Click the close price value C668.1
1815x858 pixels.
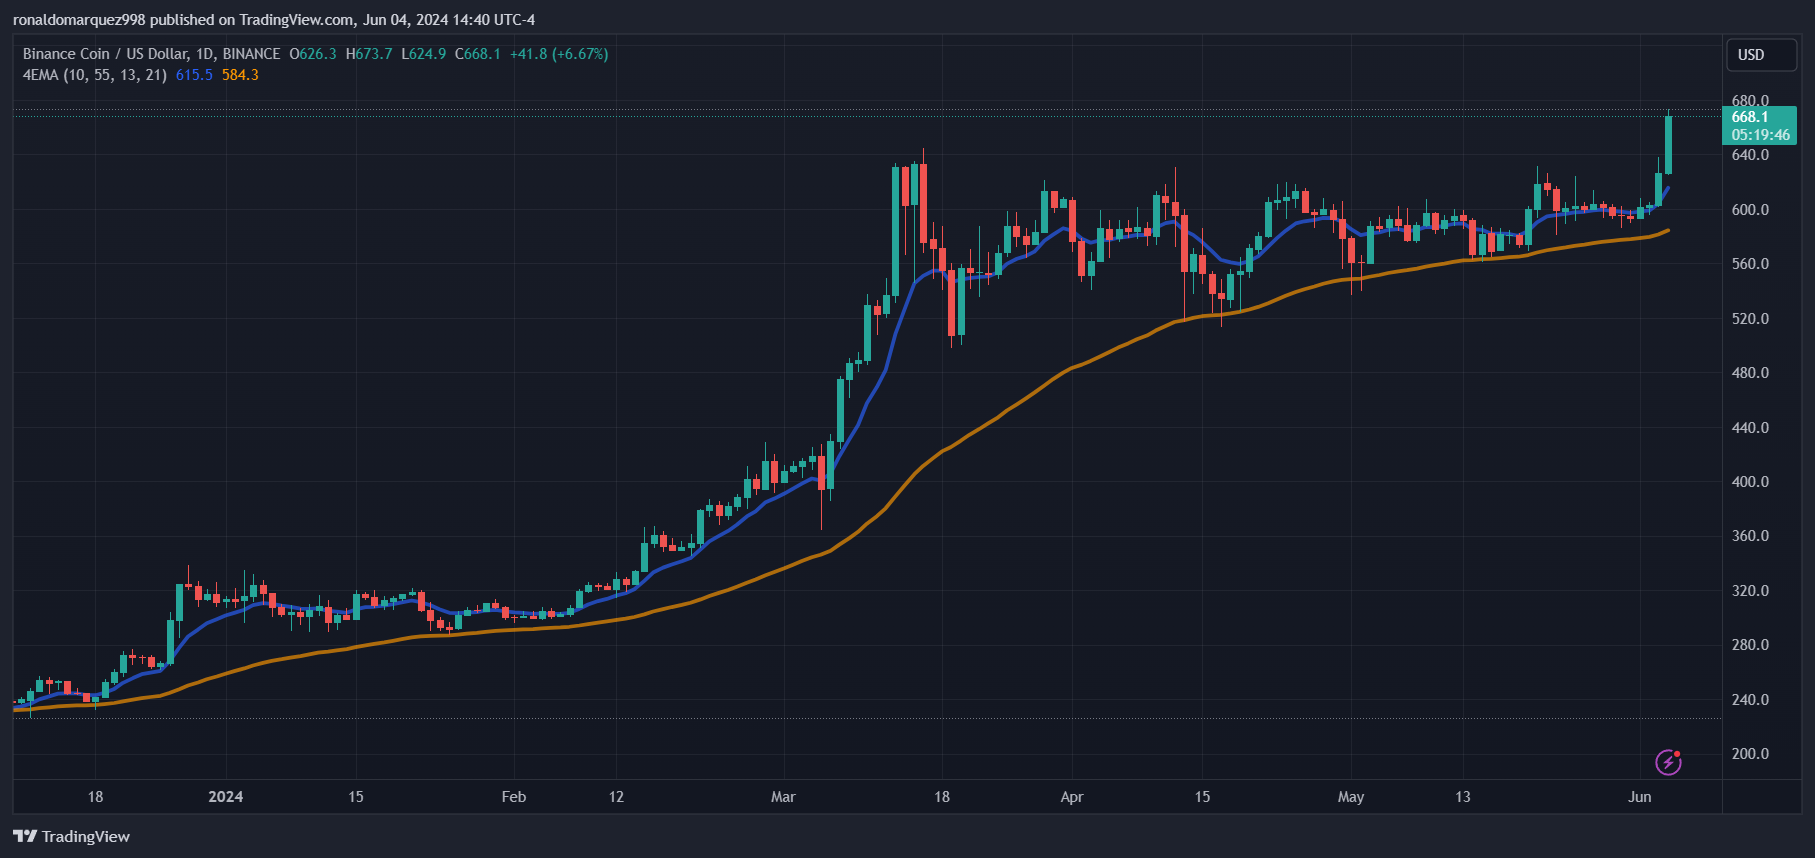tap(478, 54)
